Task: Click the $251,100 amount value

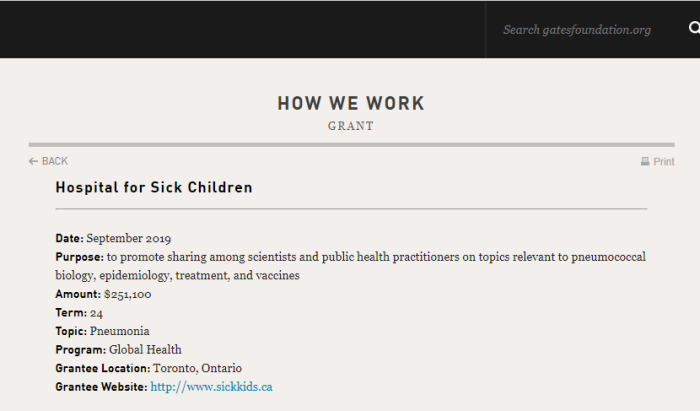Action: pos(128,294)
